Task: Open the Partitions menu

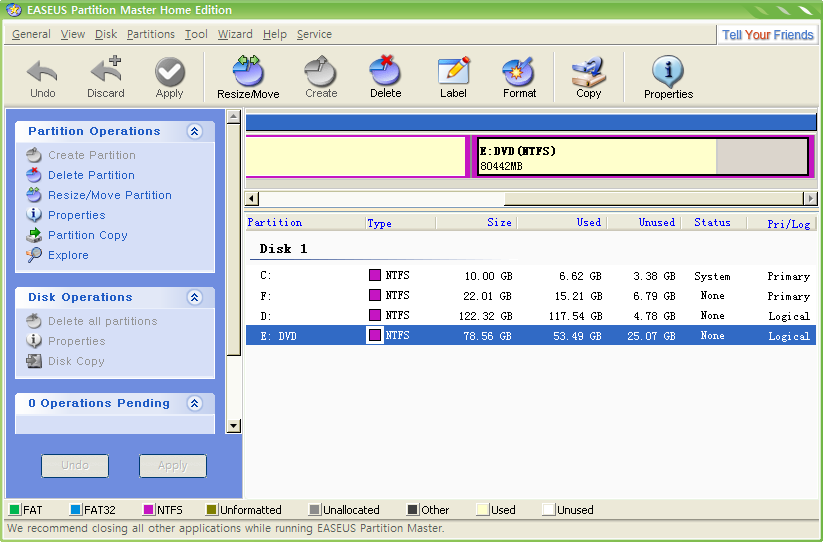Action: (151, 34)
